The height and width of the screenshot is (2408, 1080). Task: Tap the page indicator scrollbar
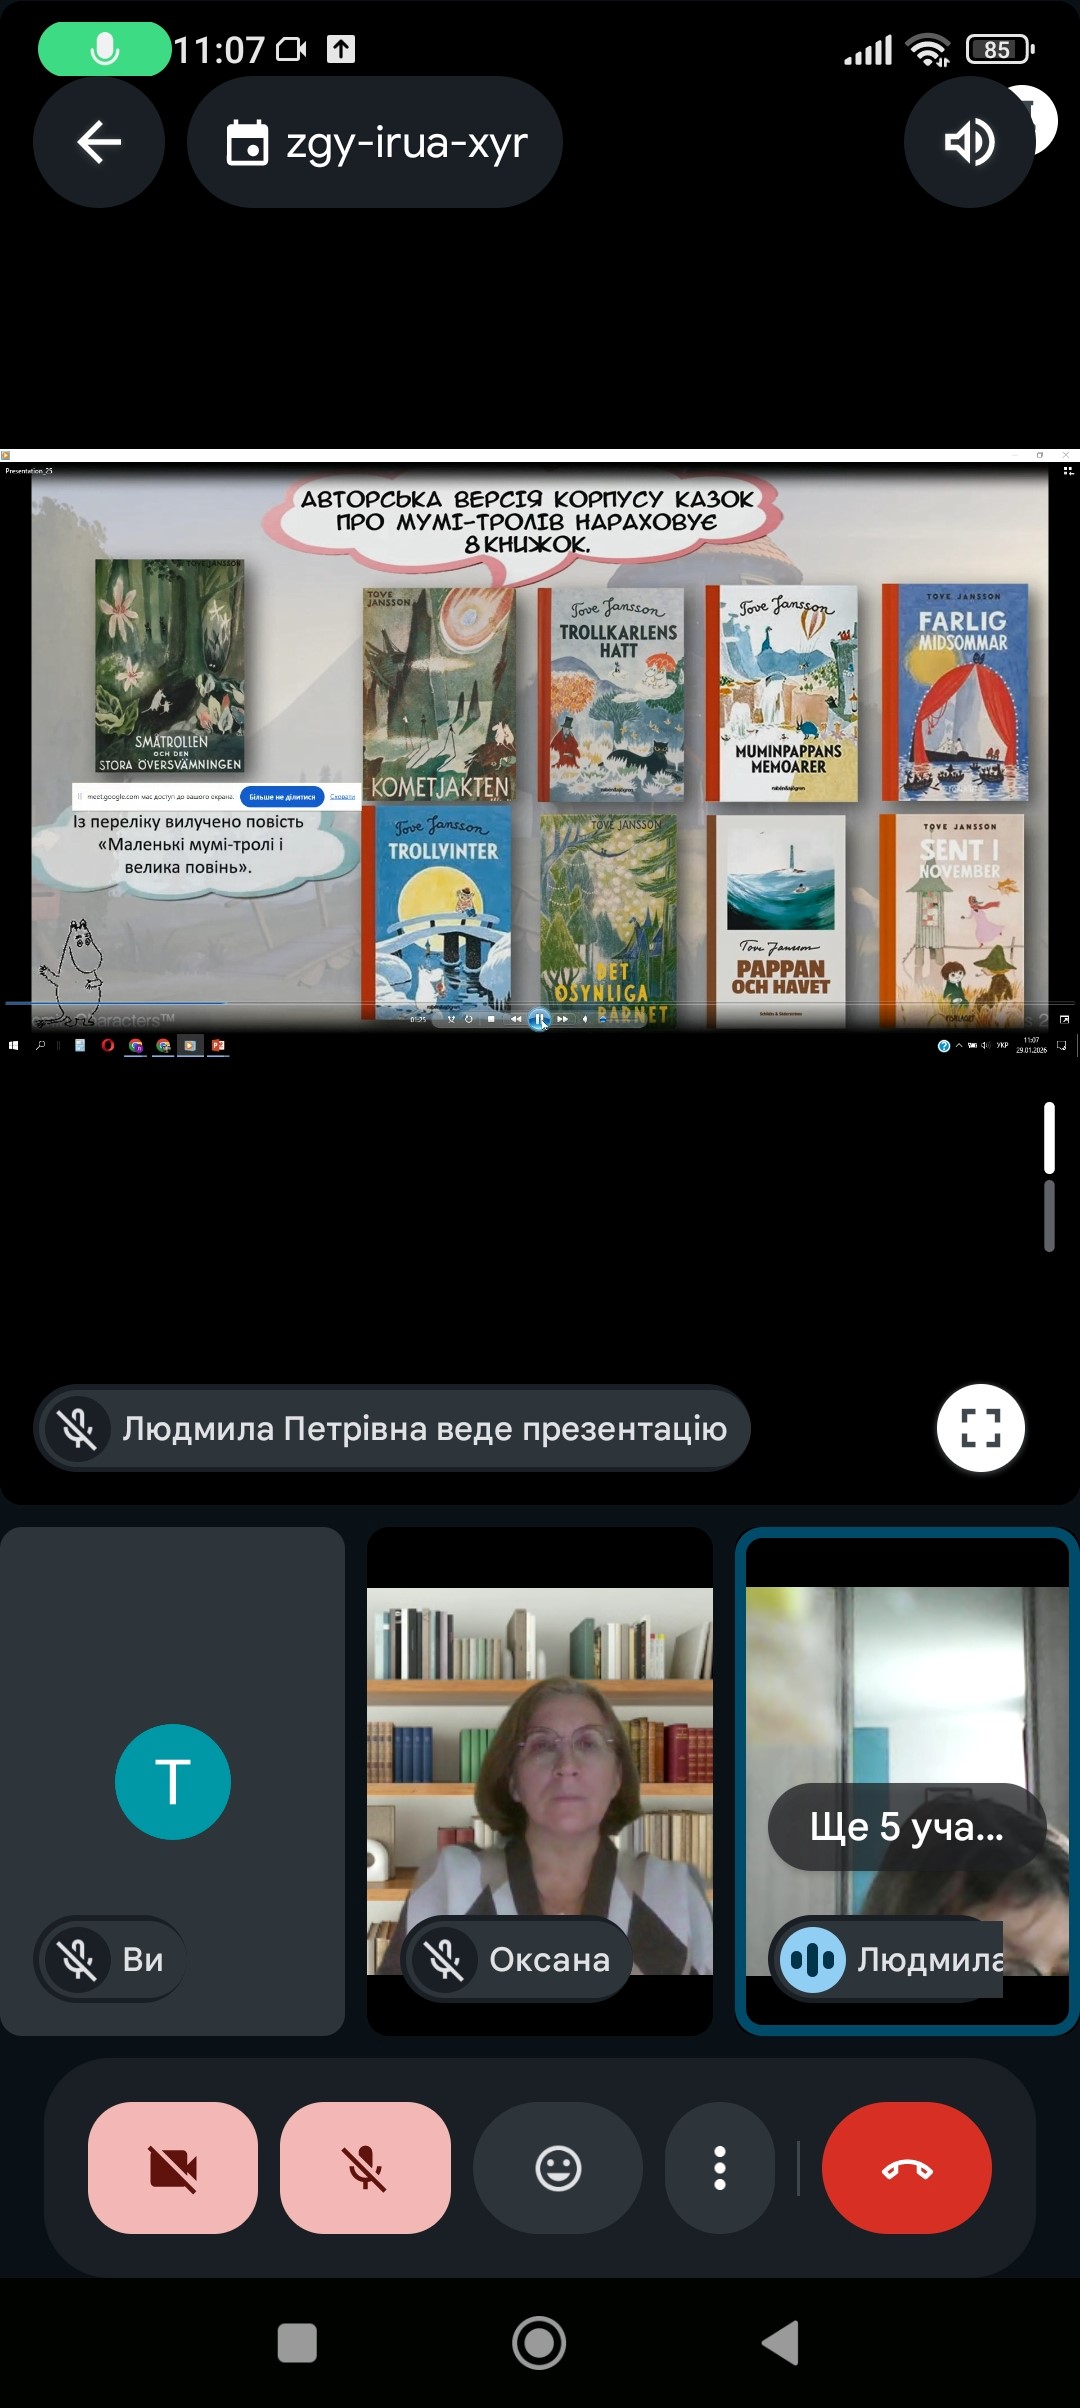[1049, 1176]
